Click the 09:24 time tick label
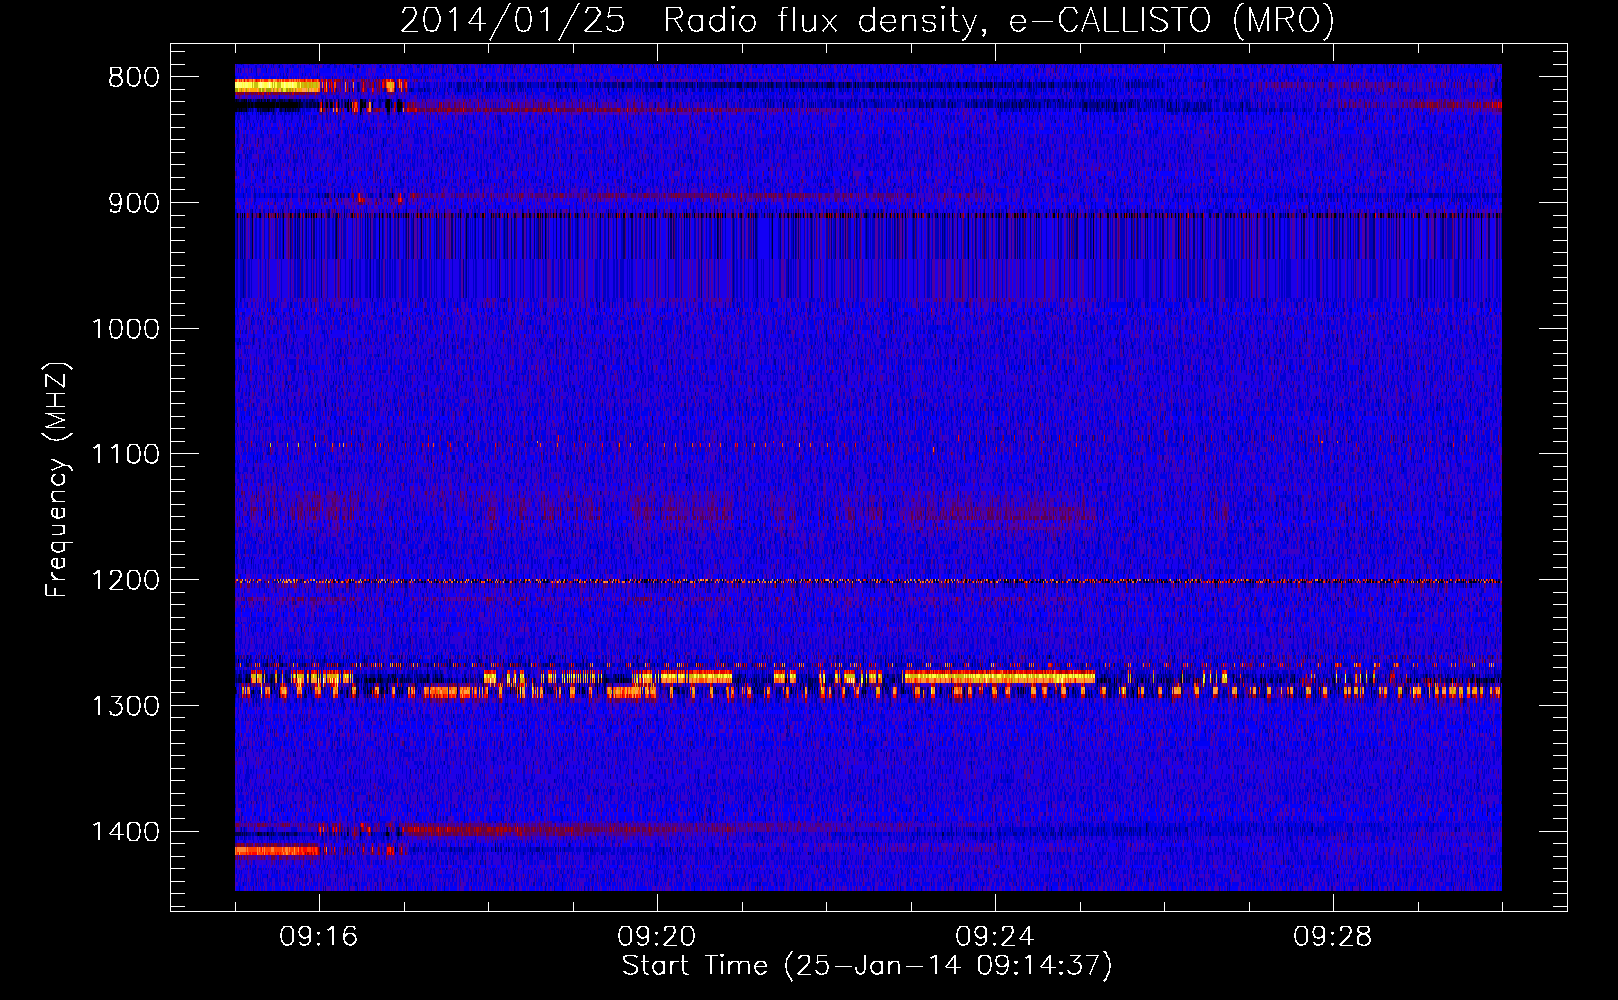 [x=995, y=937]
